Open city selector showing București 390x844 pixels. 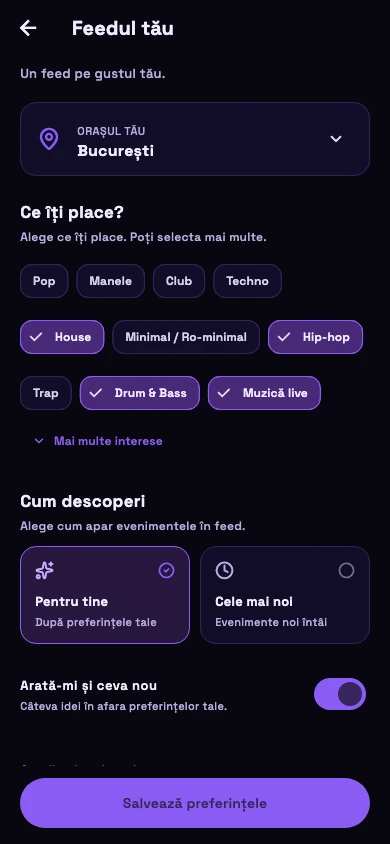tap(195, 139)
